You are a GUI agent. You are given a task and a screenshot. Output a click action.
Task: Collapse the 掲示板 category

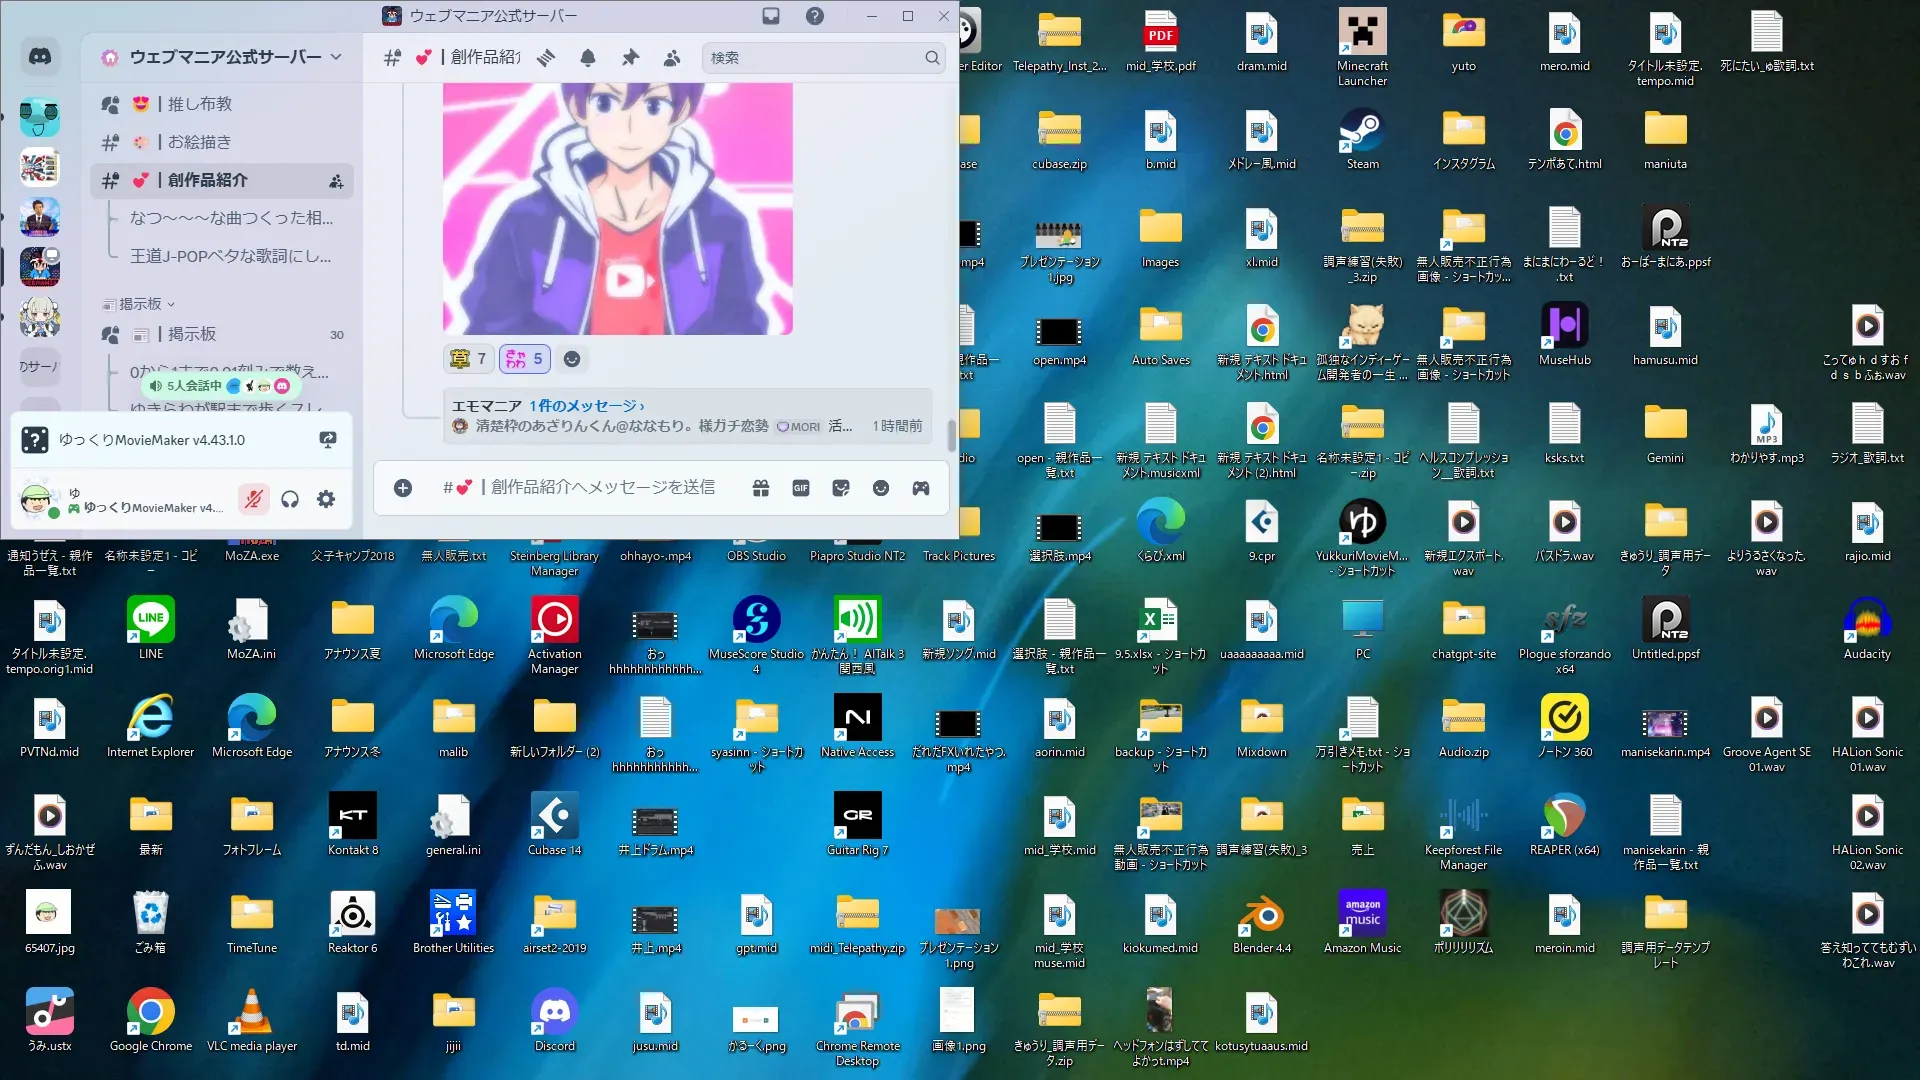[x=140, y=304]
